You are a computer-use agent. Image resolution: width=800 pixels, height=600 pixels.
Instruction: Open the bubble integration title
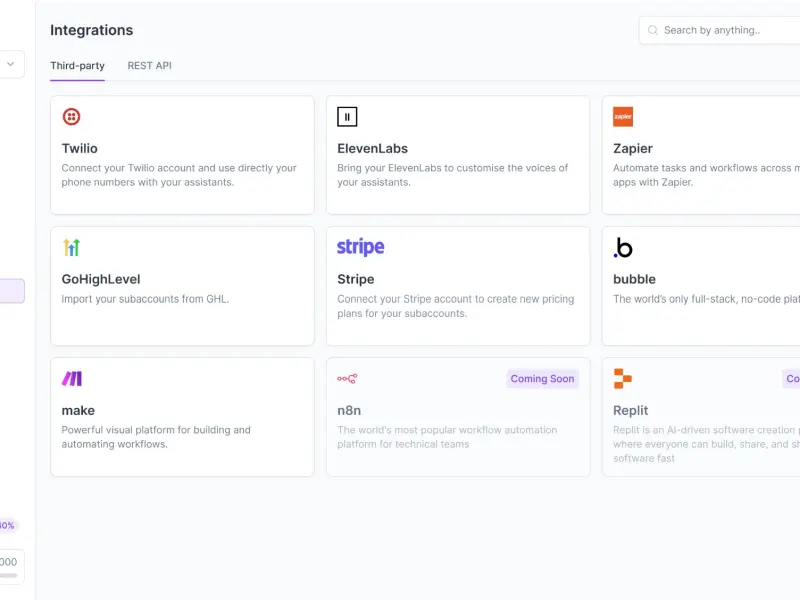pyautogui.click(x=634, y=280)
